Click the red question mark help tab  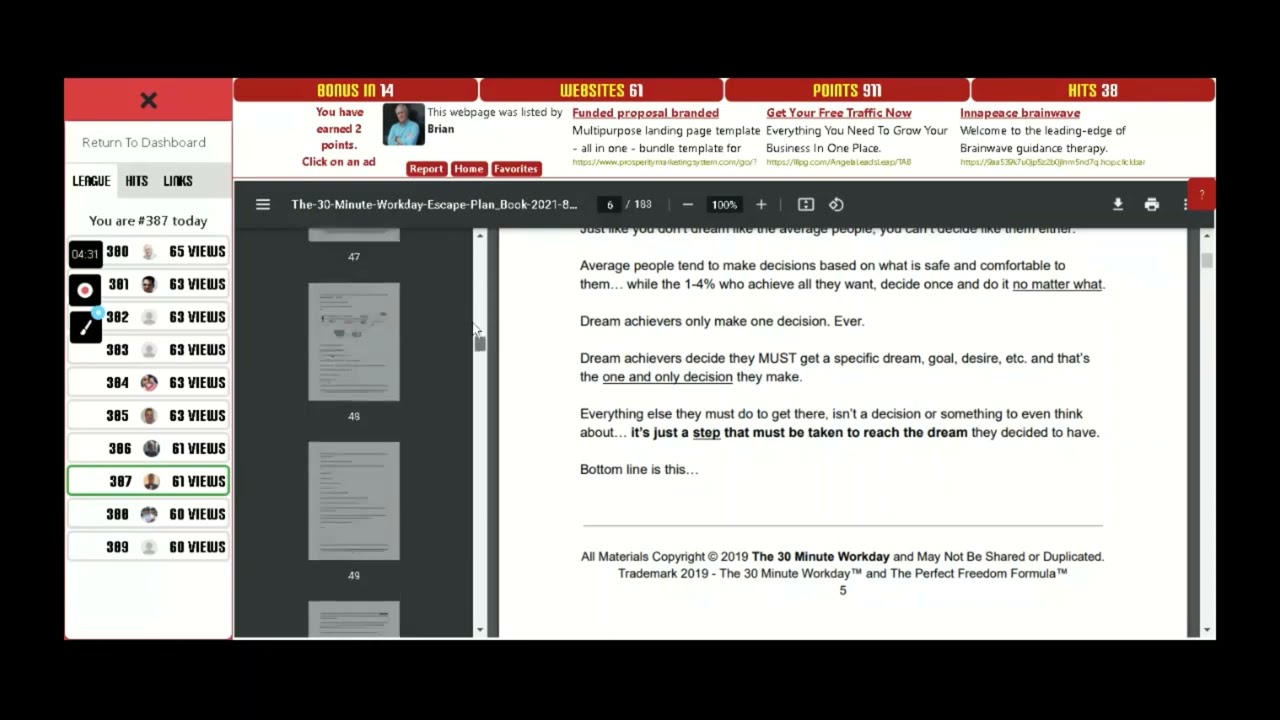point(1202,194)
